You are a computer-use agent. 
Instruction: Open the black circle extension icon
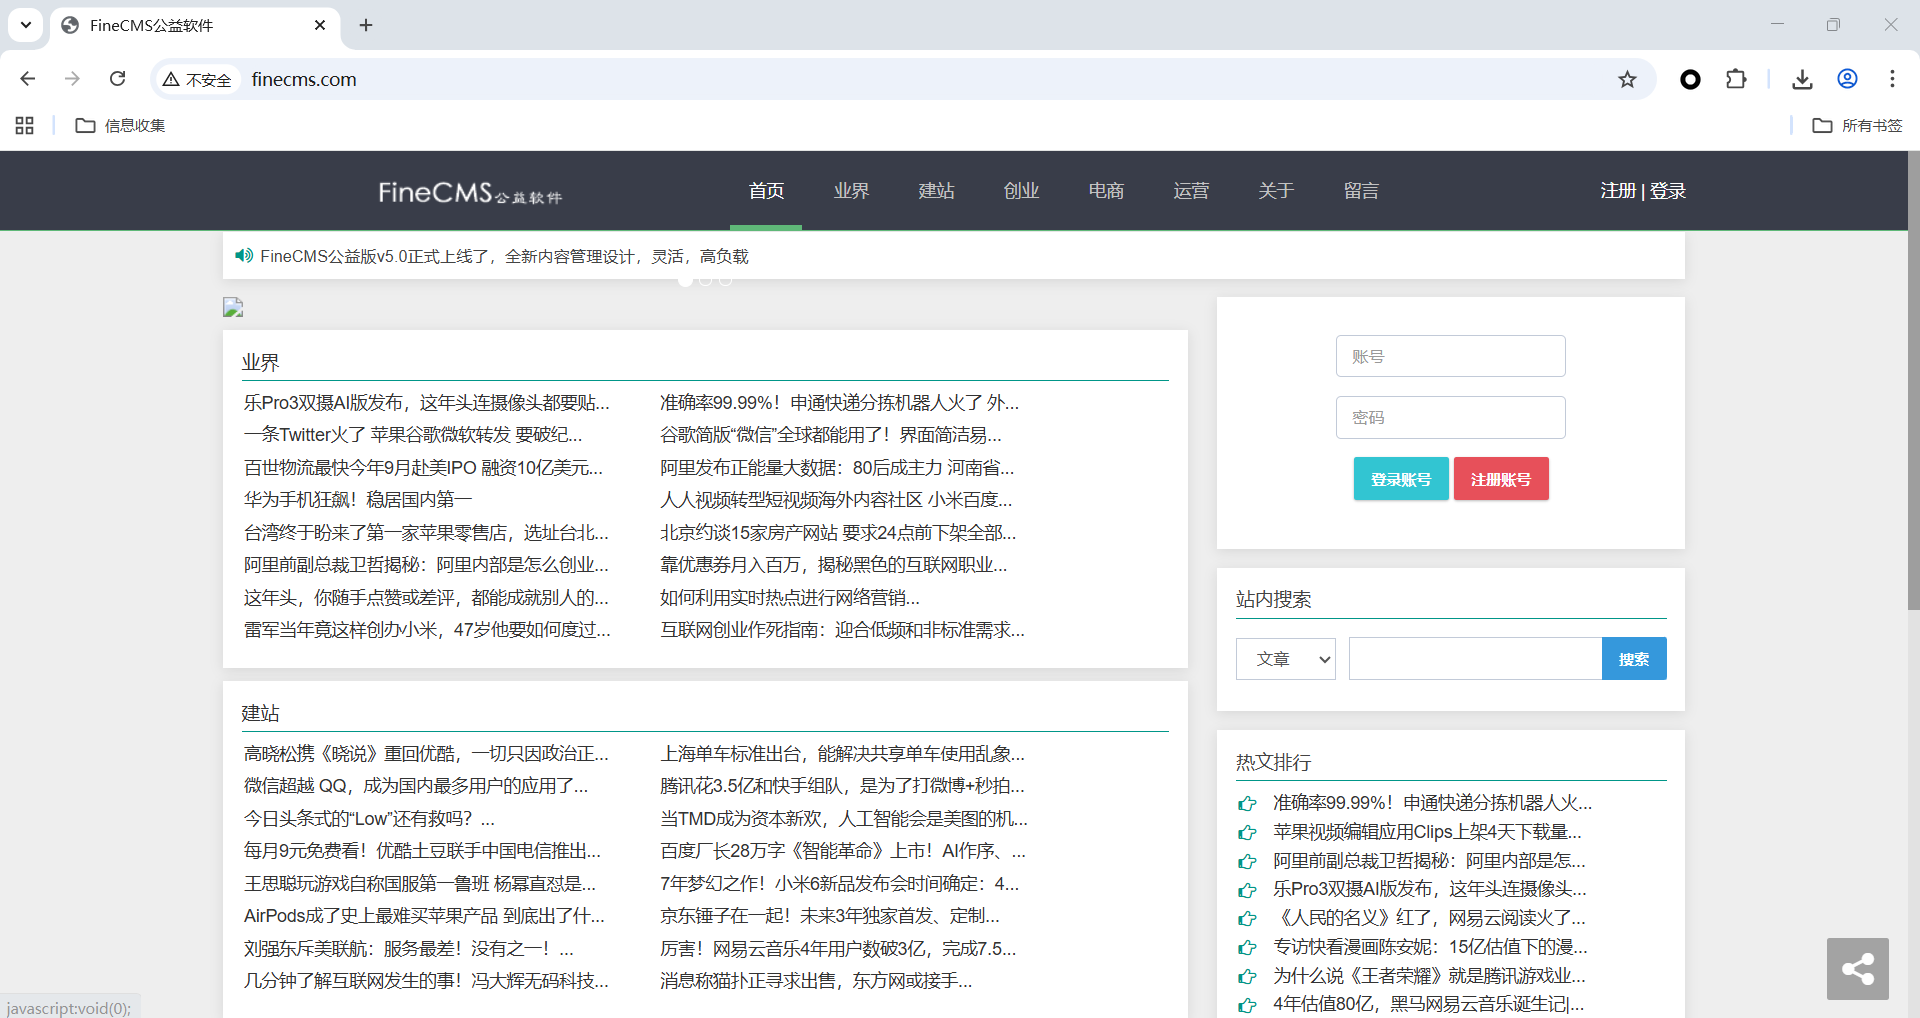pos(1690,80)
